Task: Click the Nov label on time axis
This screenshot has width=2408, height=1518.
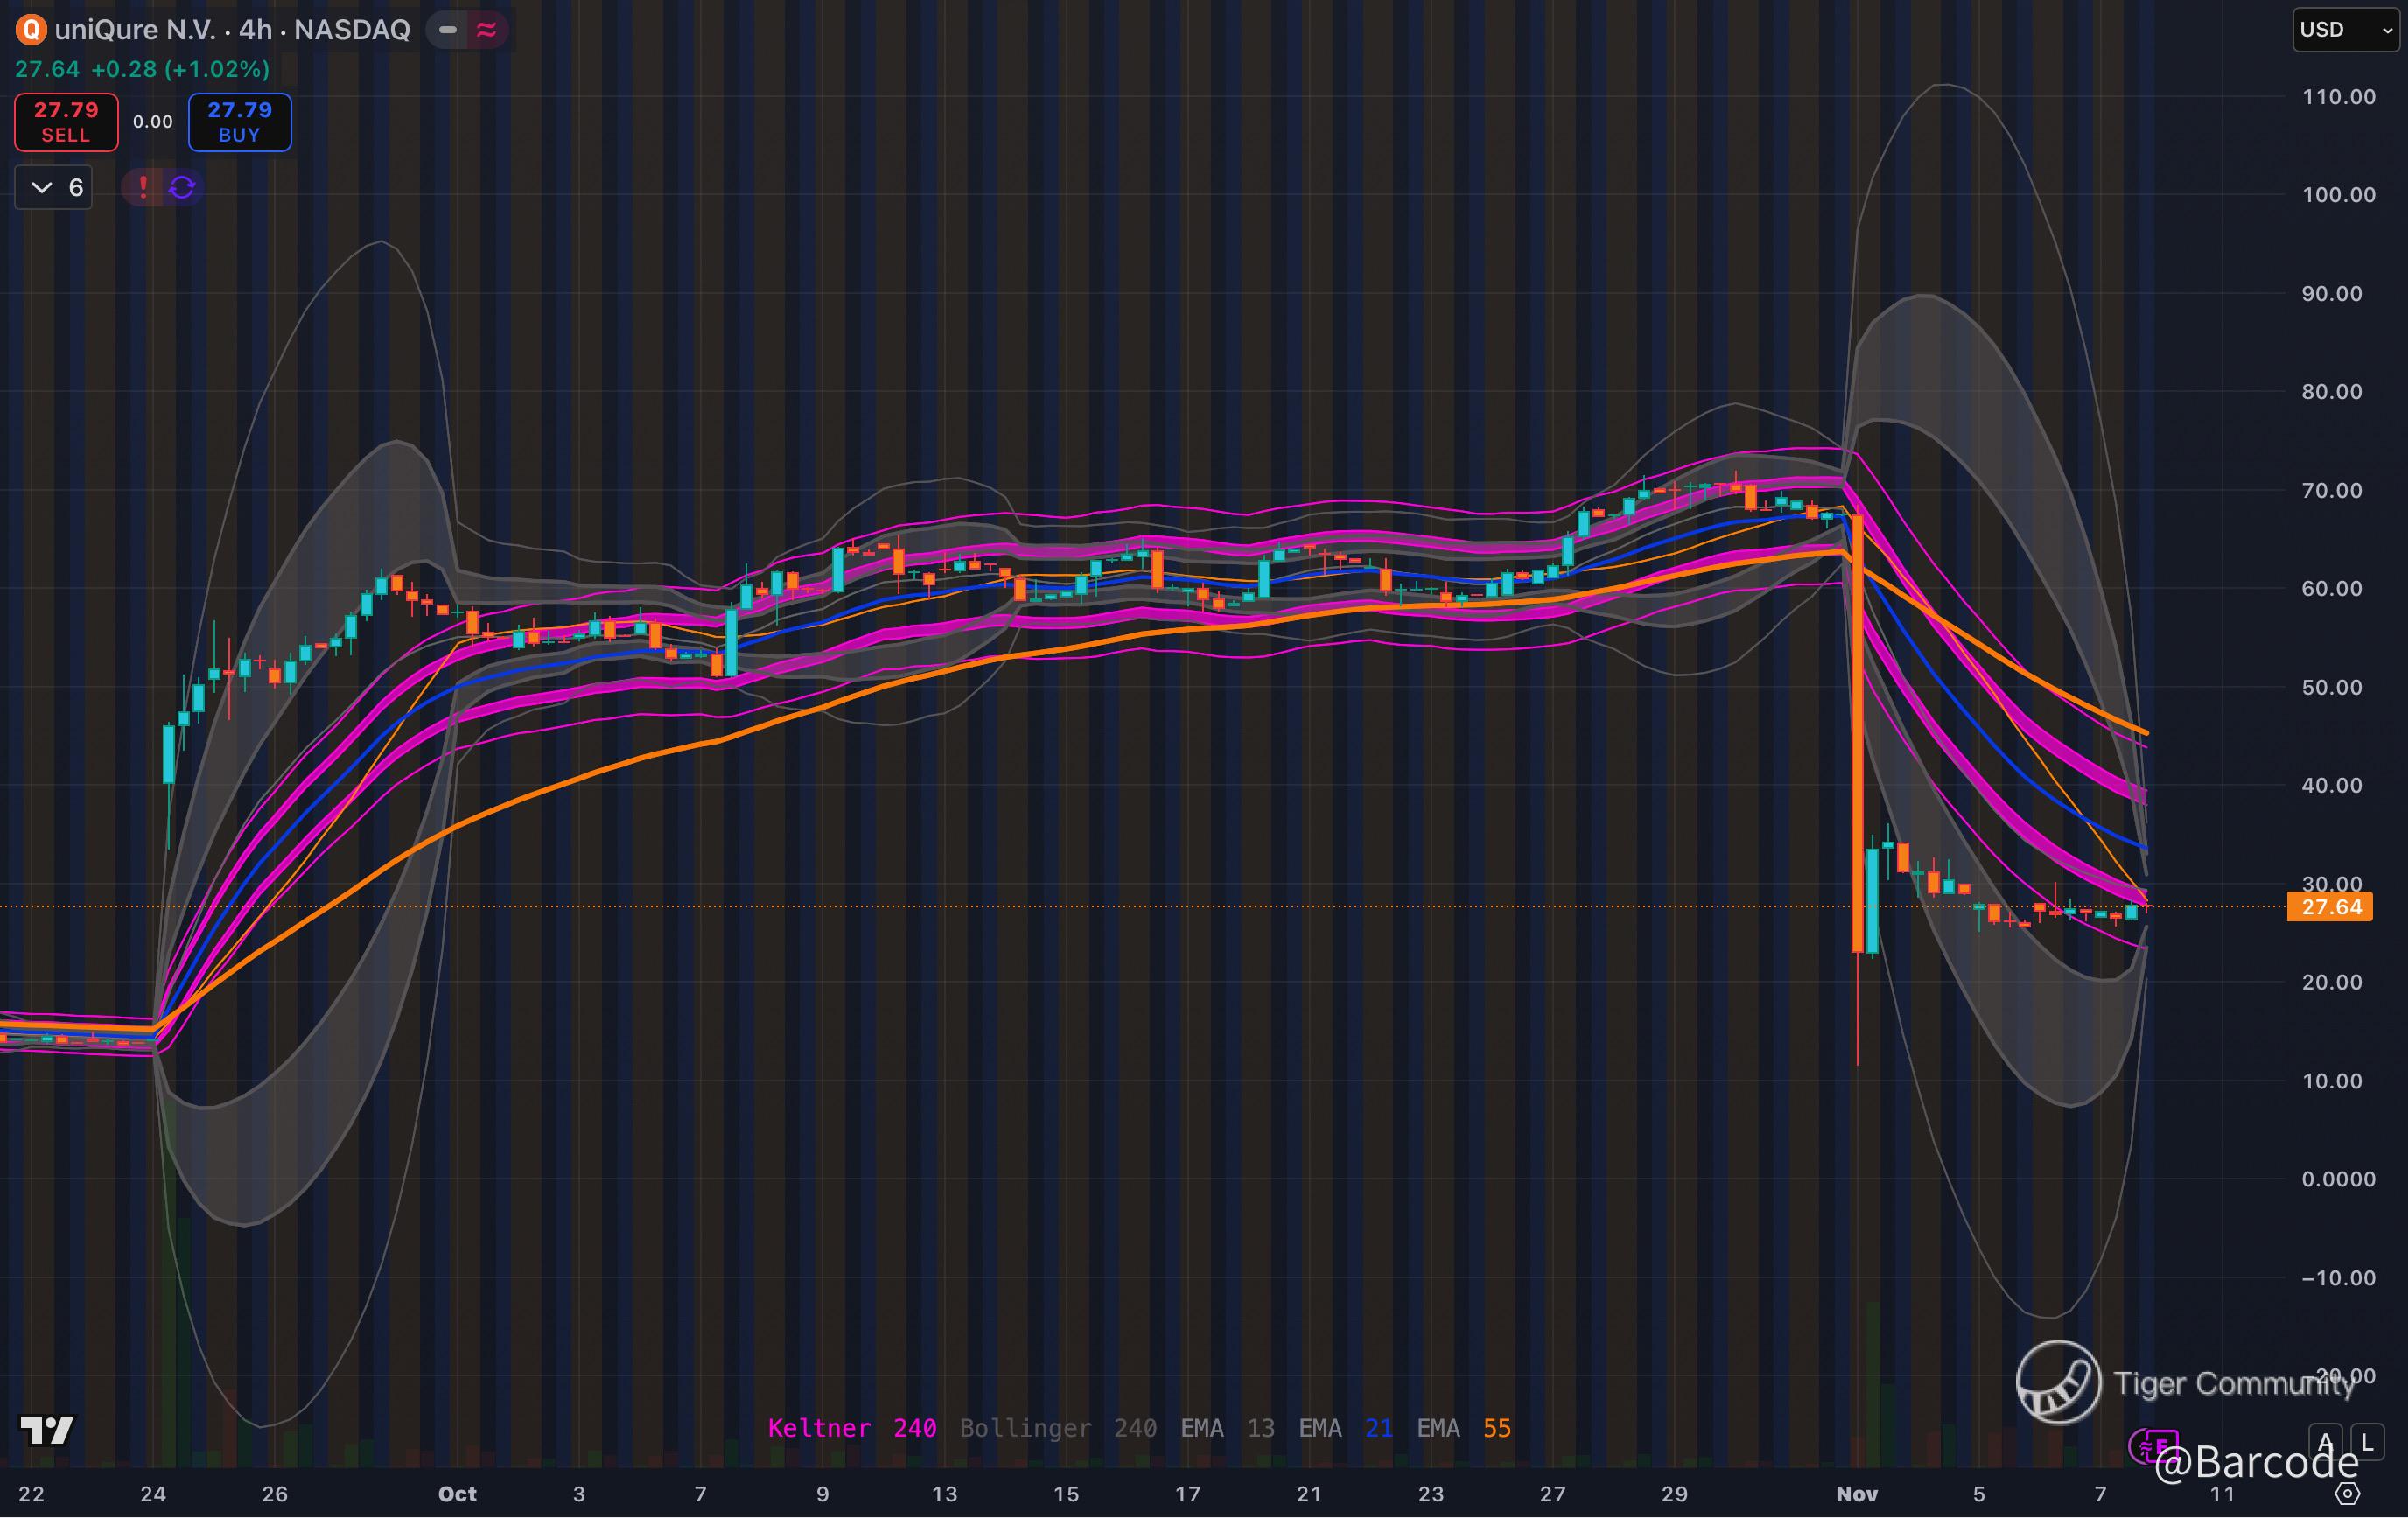Action: 1856,1494
